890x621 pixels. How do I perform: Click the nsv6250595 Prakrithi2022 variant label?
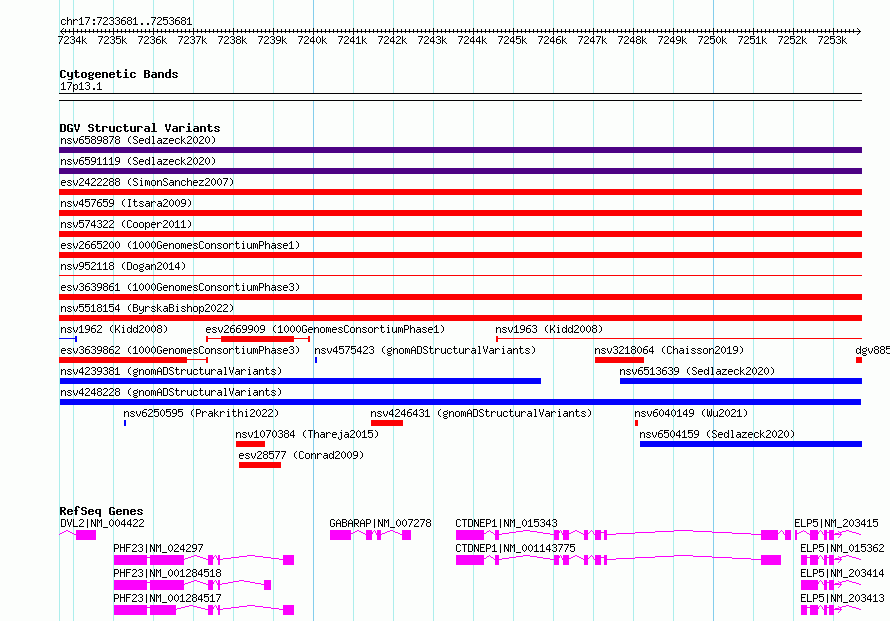[201, 413]
